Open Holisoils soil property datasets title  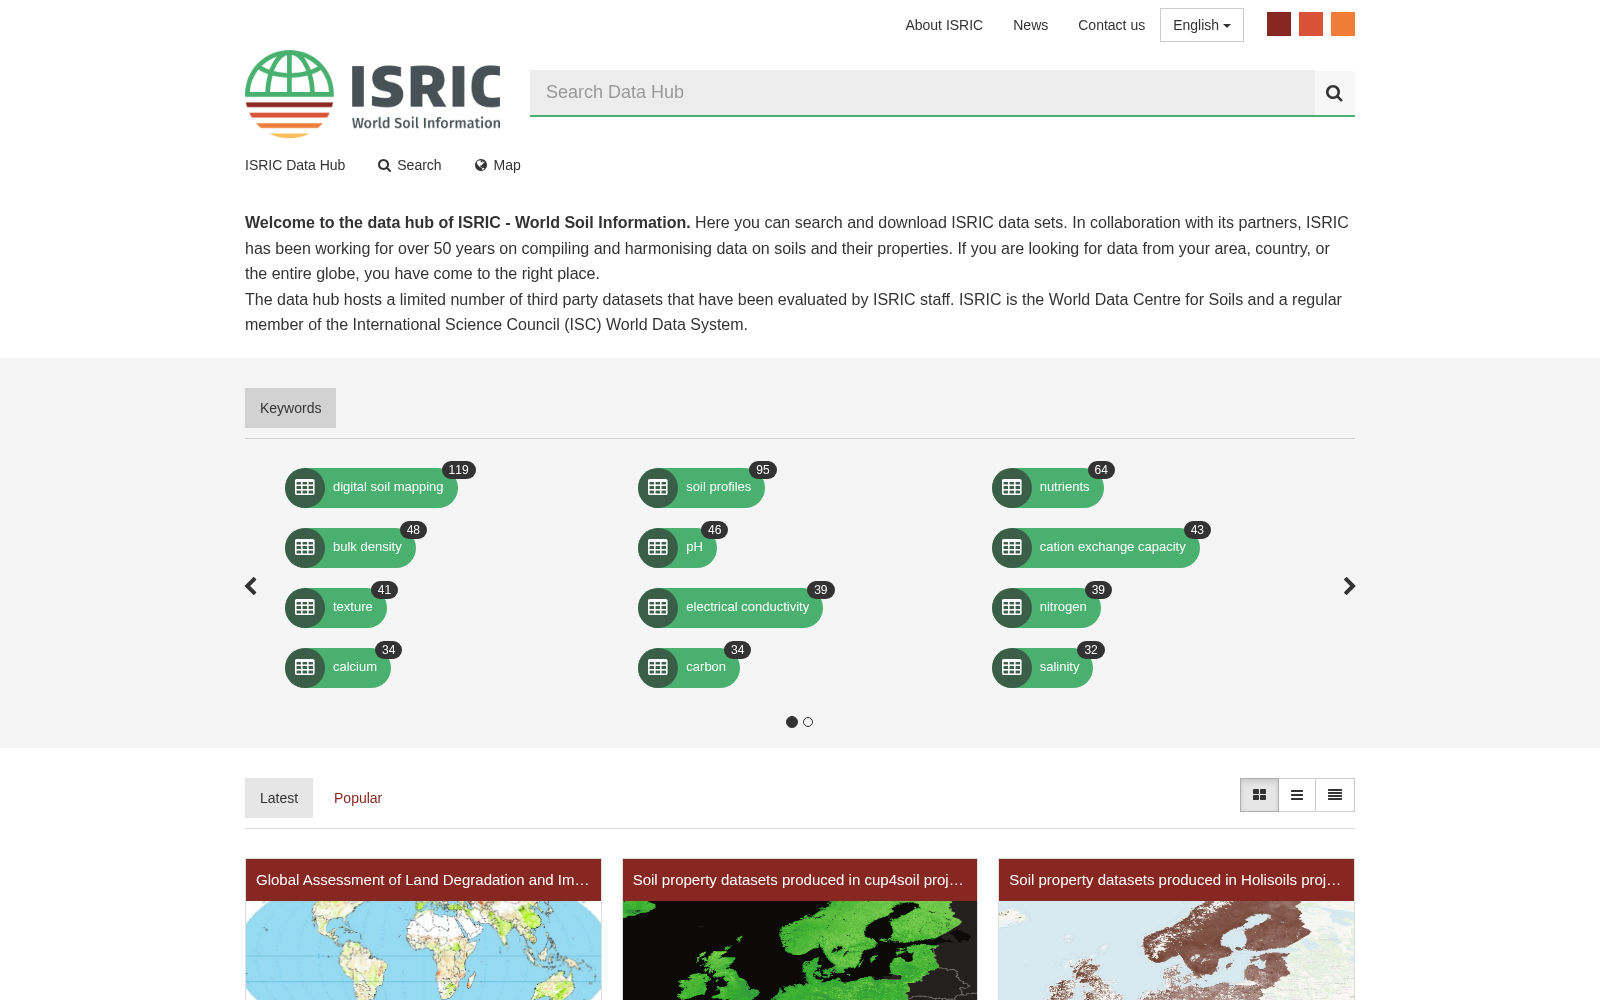[1176, 880]
